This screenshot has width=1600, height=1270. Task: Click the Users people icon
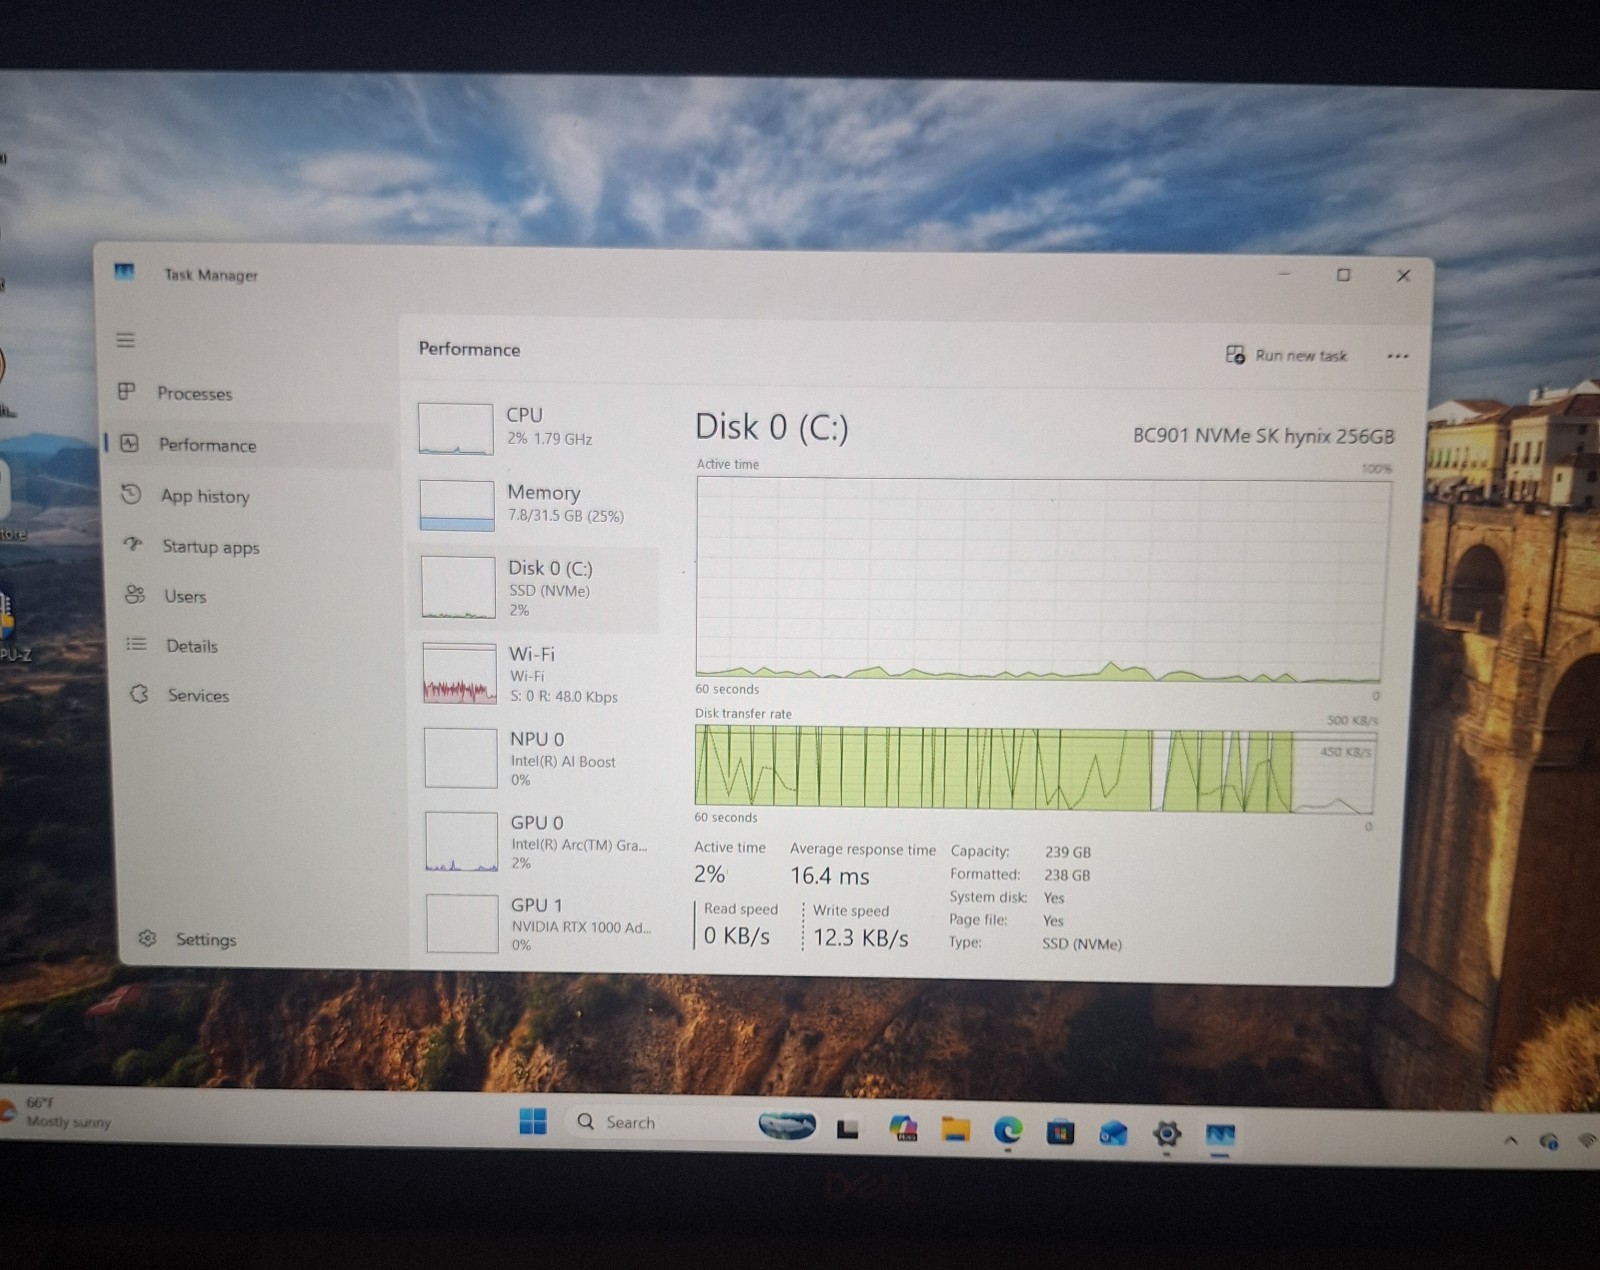pos(135,594)
